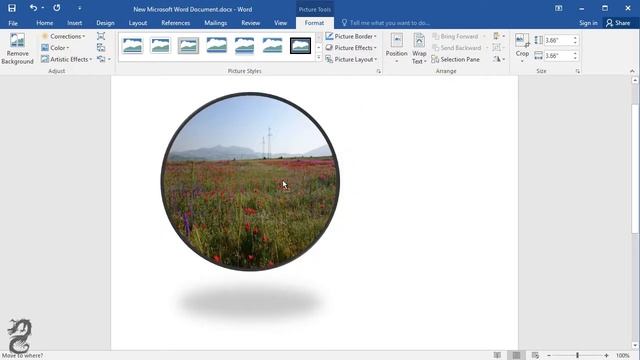Click the Change Picture icon
Image resolution: width=640 pixels, height=360 pixels.
click(x=101, y=48)
